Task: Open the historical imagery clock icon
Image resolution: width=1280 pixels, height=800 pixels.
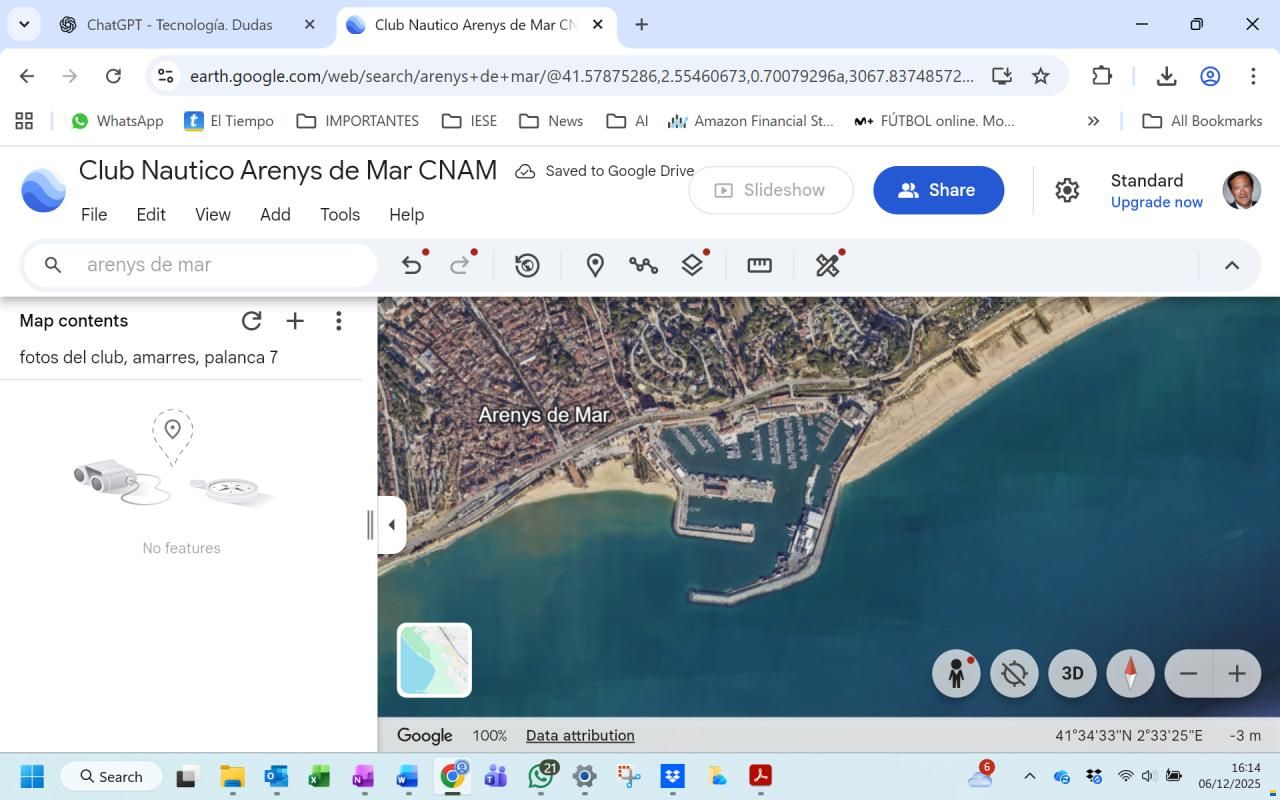Action: [x=527, y=265]
